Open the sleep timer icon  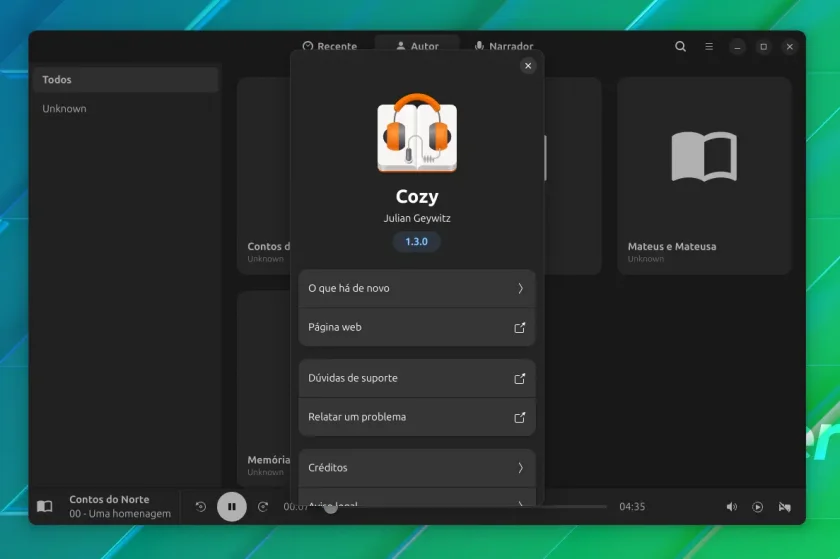click(x=785, y=507)
